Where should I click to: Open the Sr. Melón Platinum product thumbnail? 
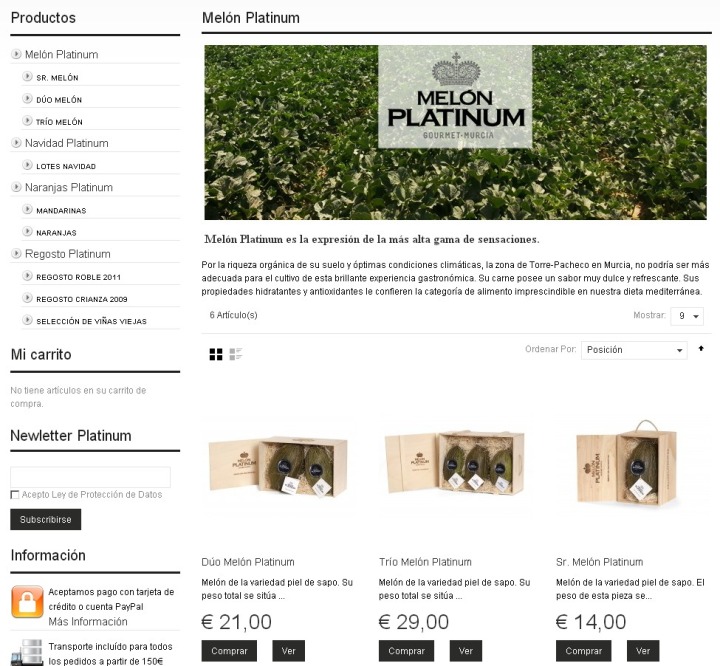tap(626, 463)
